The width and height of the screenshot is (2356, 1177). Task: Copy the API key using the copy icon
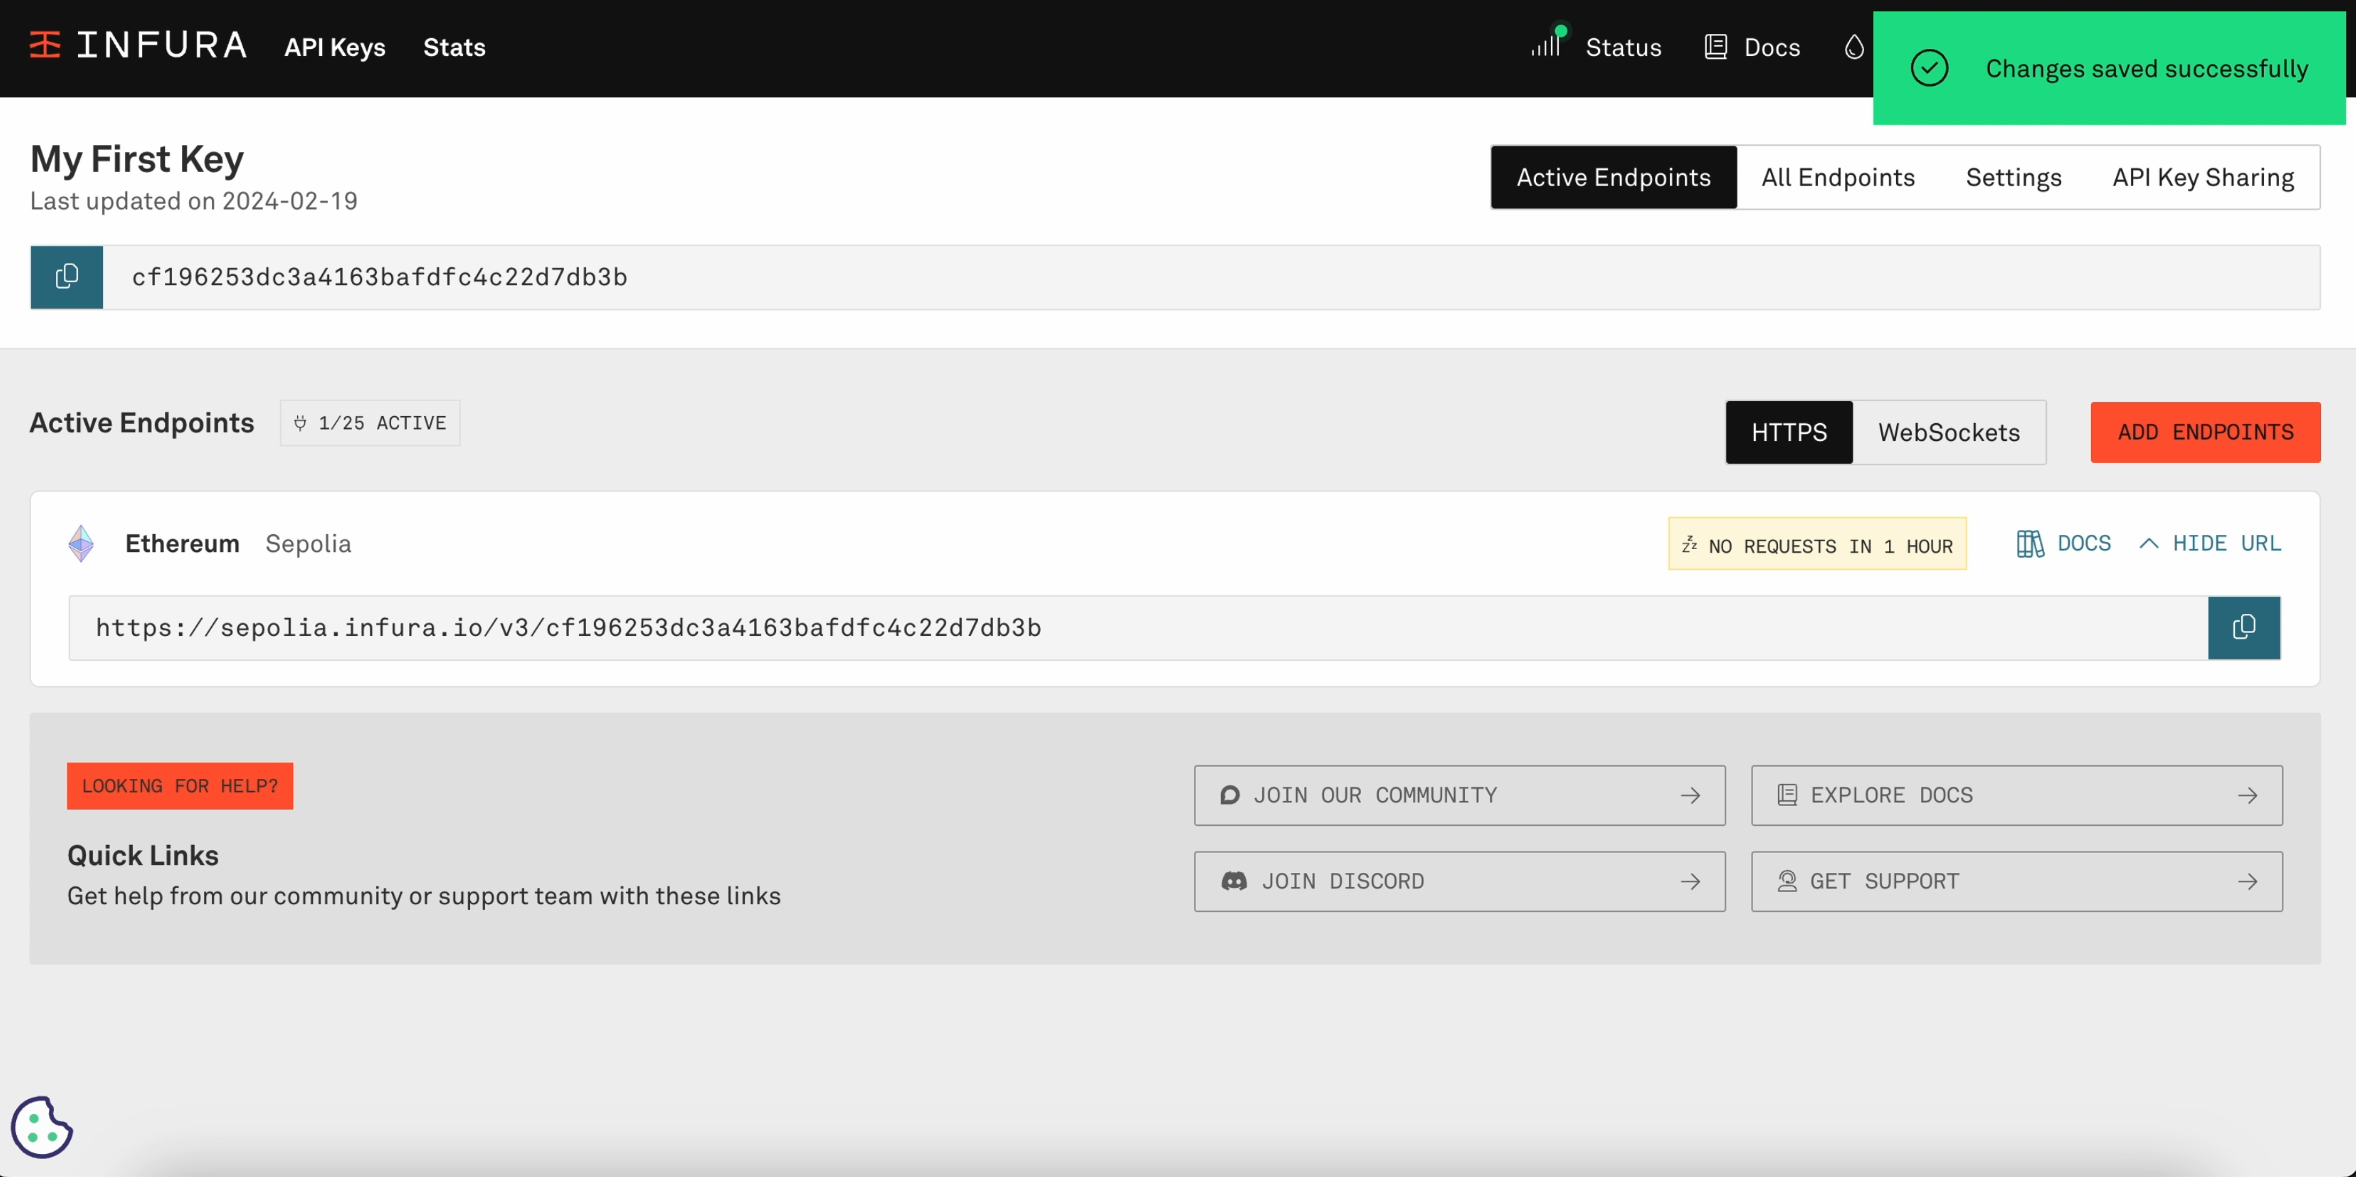coord(66,277)
